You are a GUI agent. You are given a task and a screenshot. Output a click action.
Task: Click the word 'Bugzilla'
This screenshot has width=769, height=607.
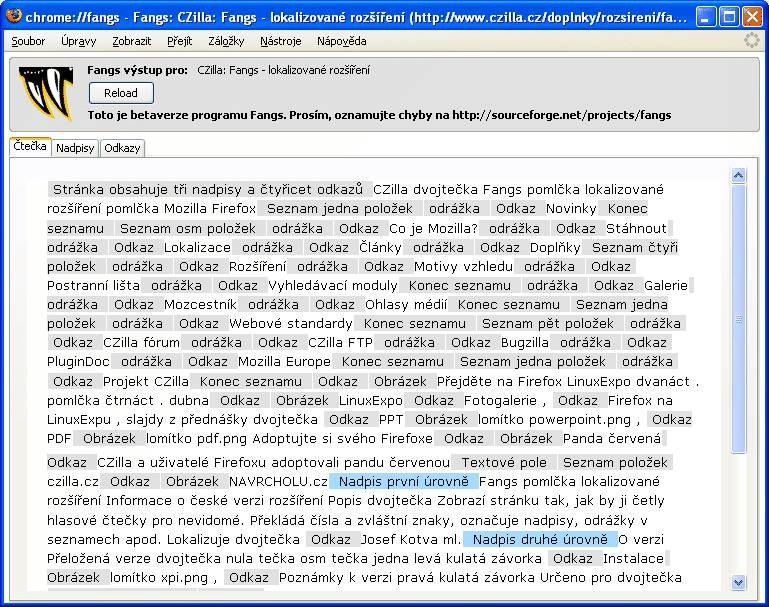524,343
